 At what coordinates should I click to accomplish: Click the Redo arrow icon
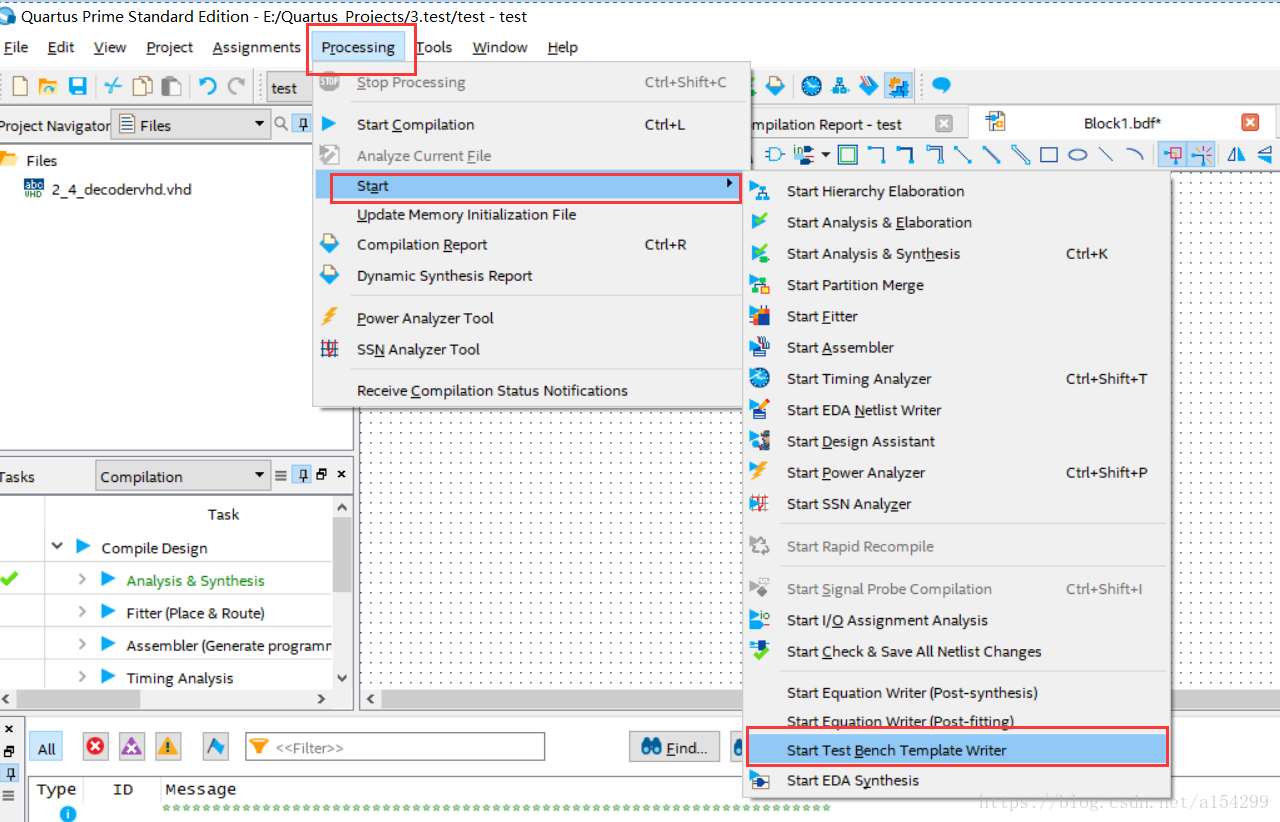(236, 87)
